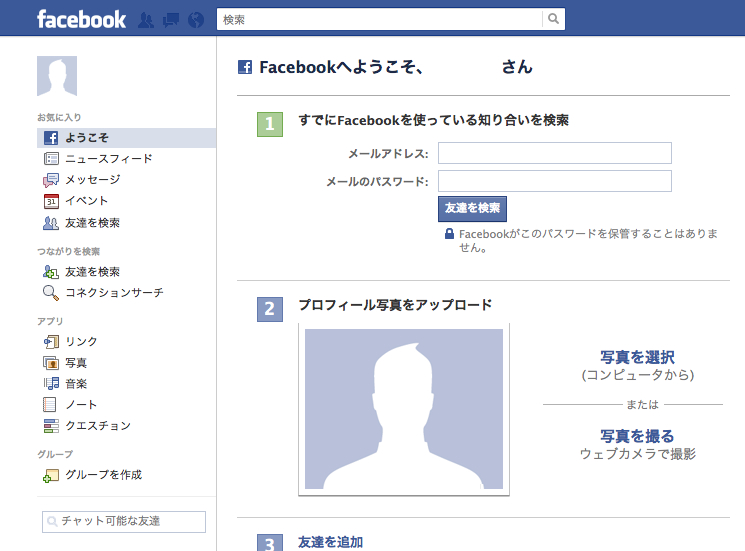Click the Facebook icon beside welcome heading
745x551 pixels.
point(245,67)
